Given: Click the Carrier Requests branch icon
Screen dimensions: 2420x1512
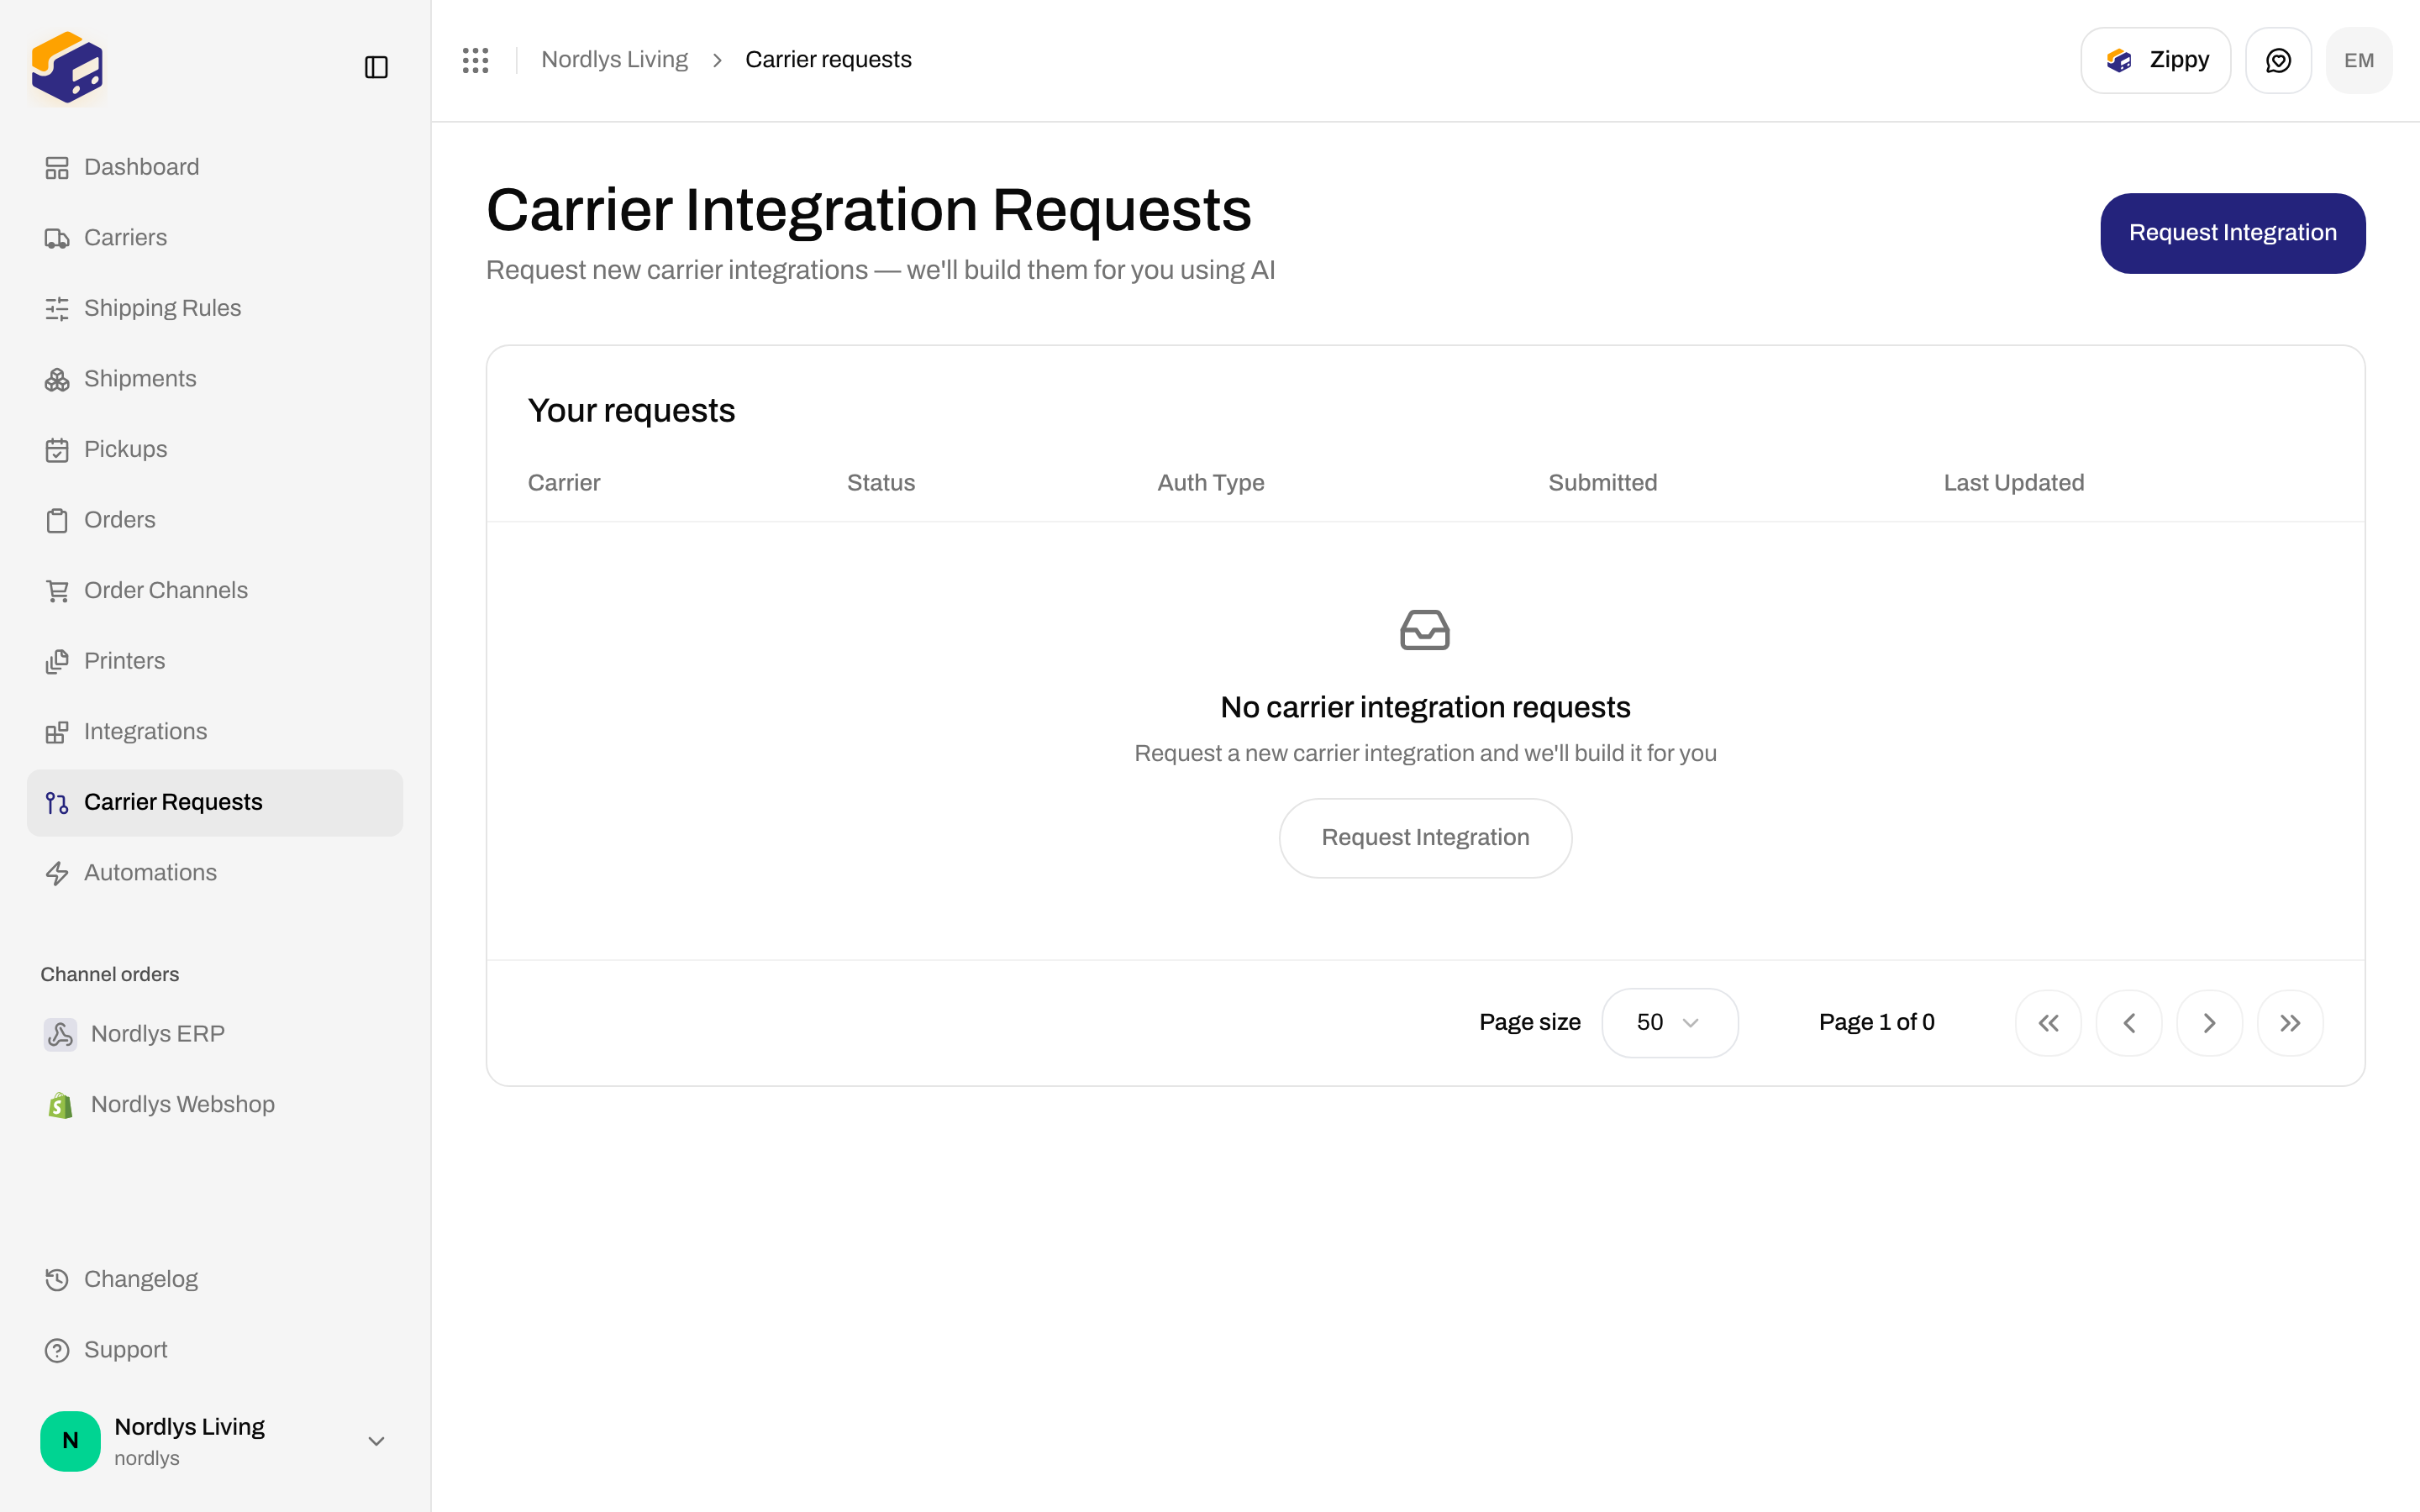Looking at the screenshot, I should click(57, 802).
